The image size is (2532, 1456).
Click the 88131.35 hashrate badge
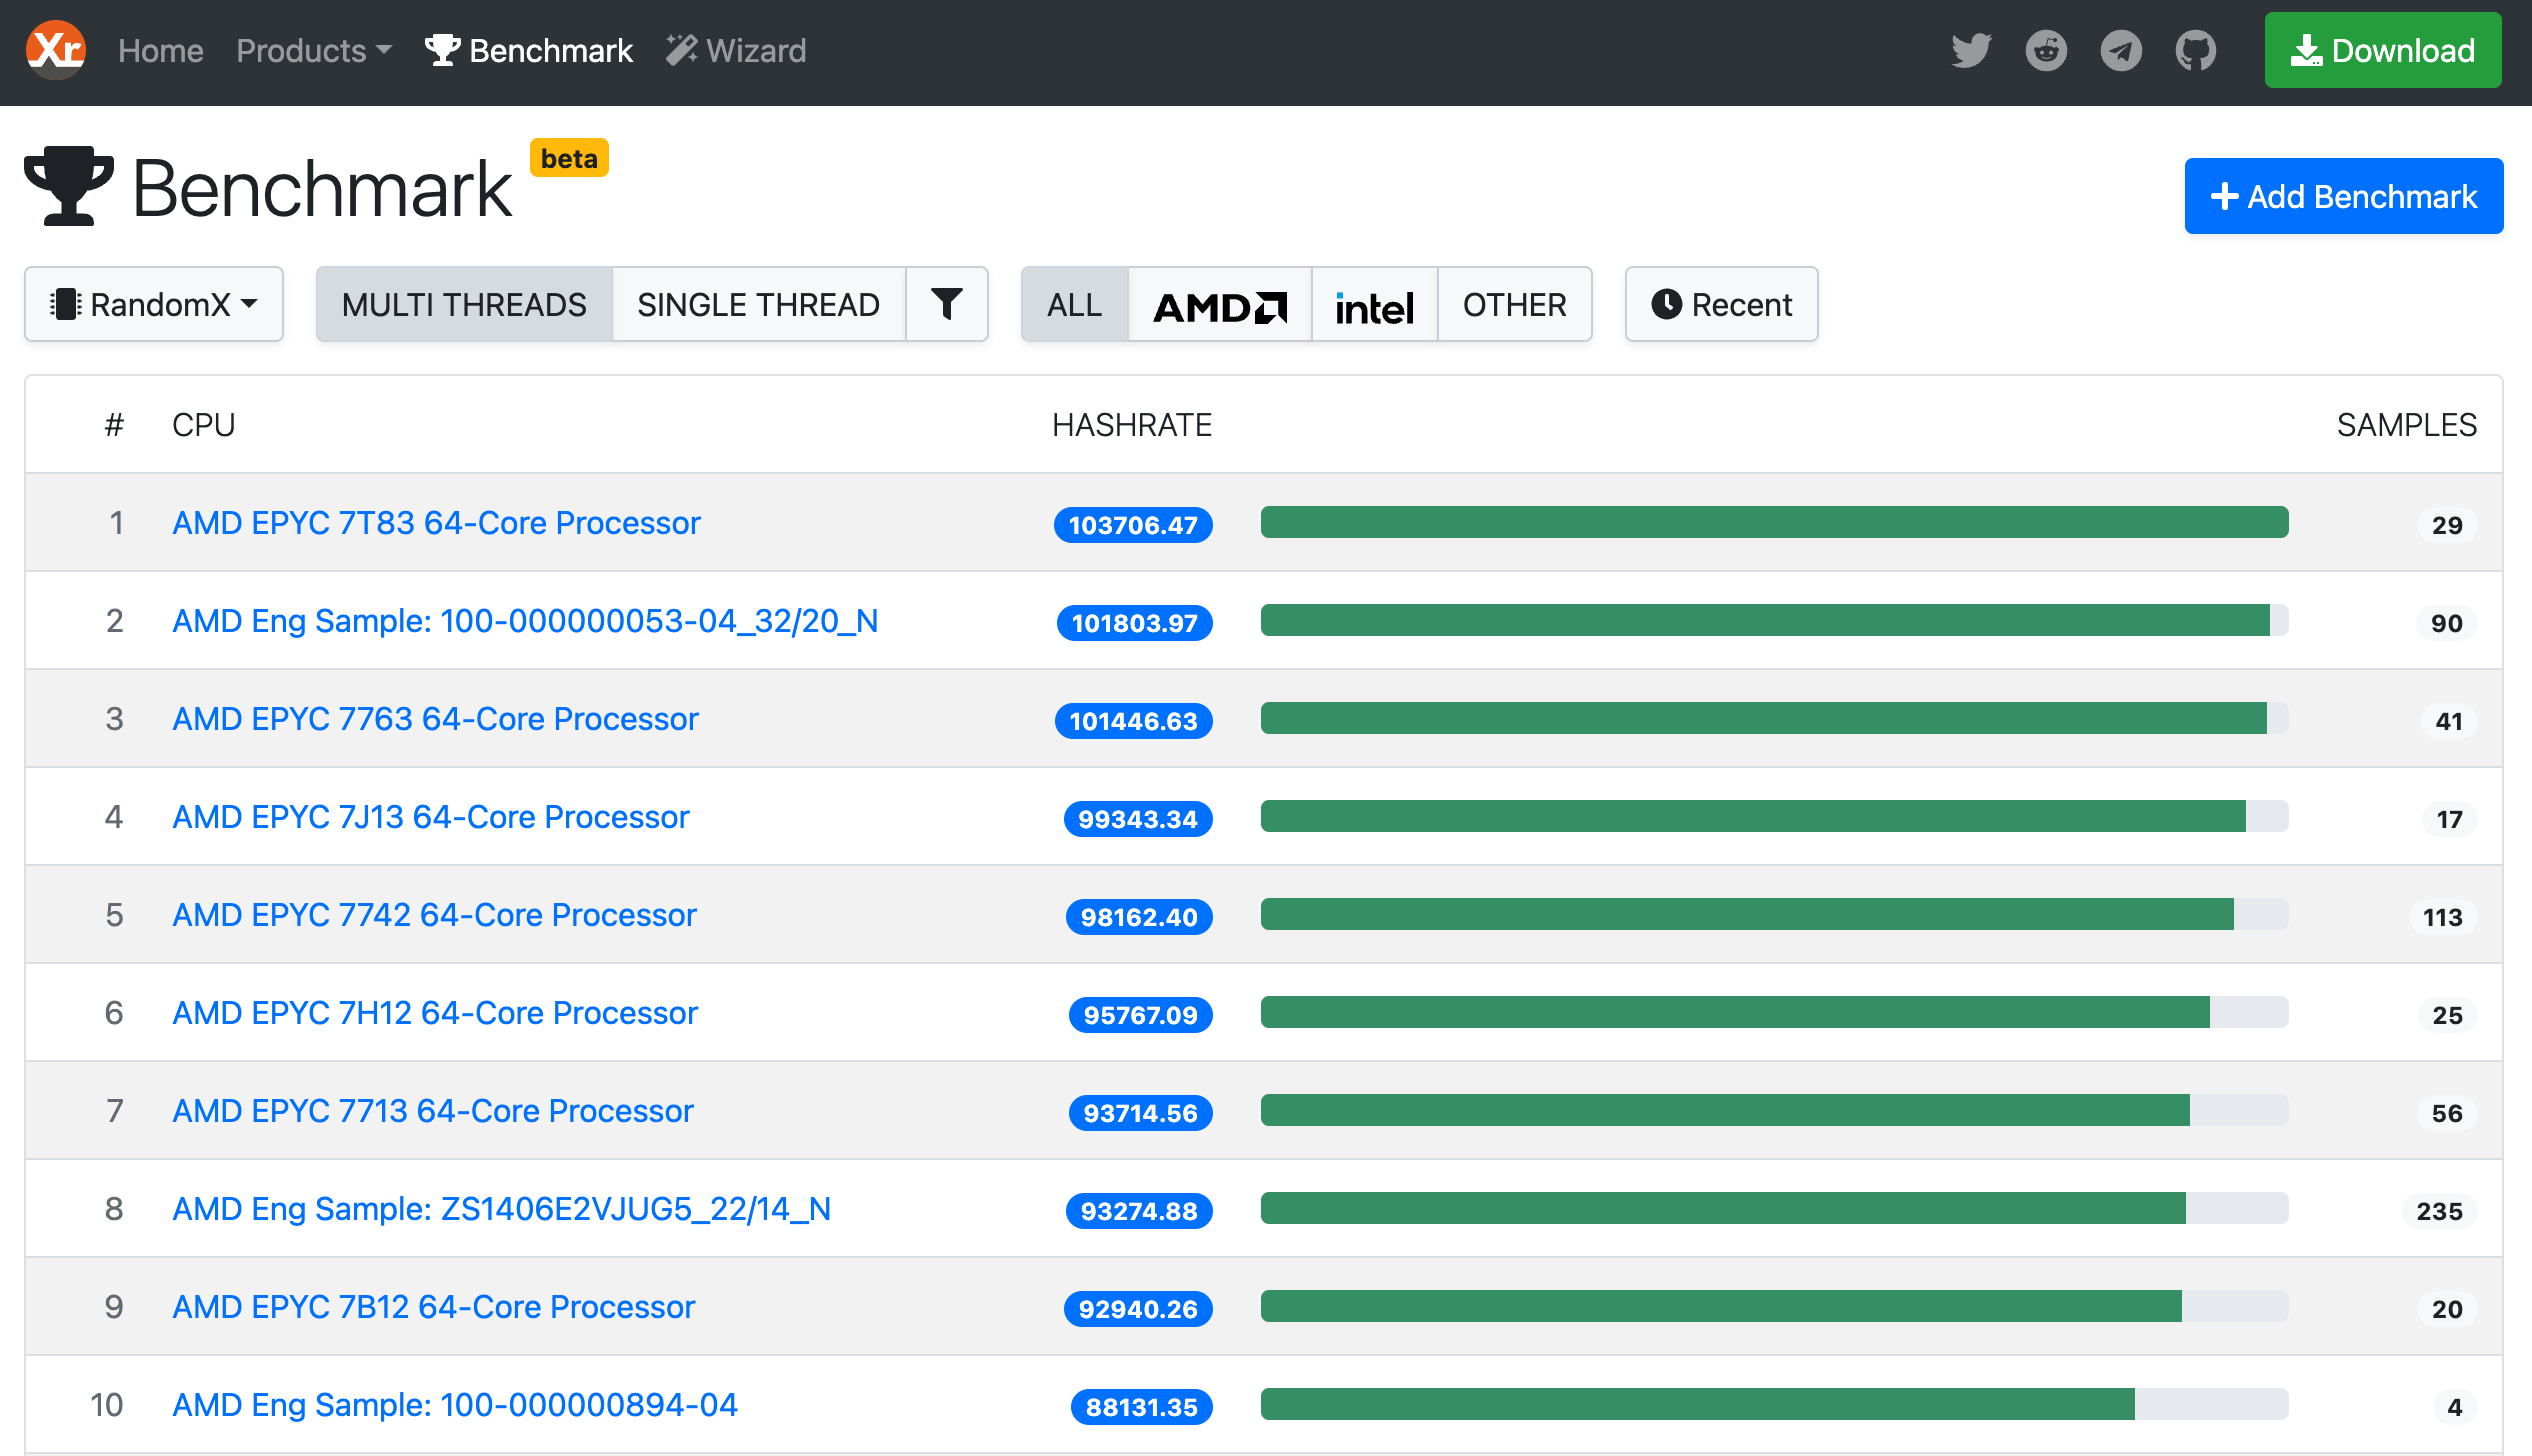point(1142,1407)
